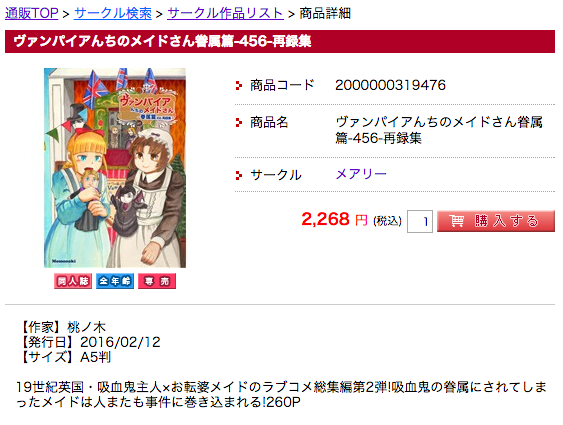Image resolution: width=563 pixels, height=425 pixels.
Task: Click the 全年齢 age rating badge
Action: click(x=115, y=281)
